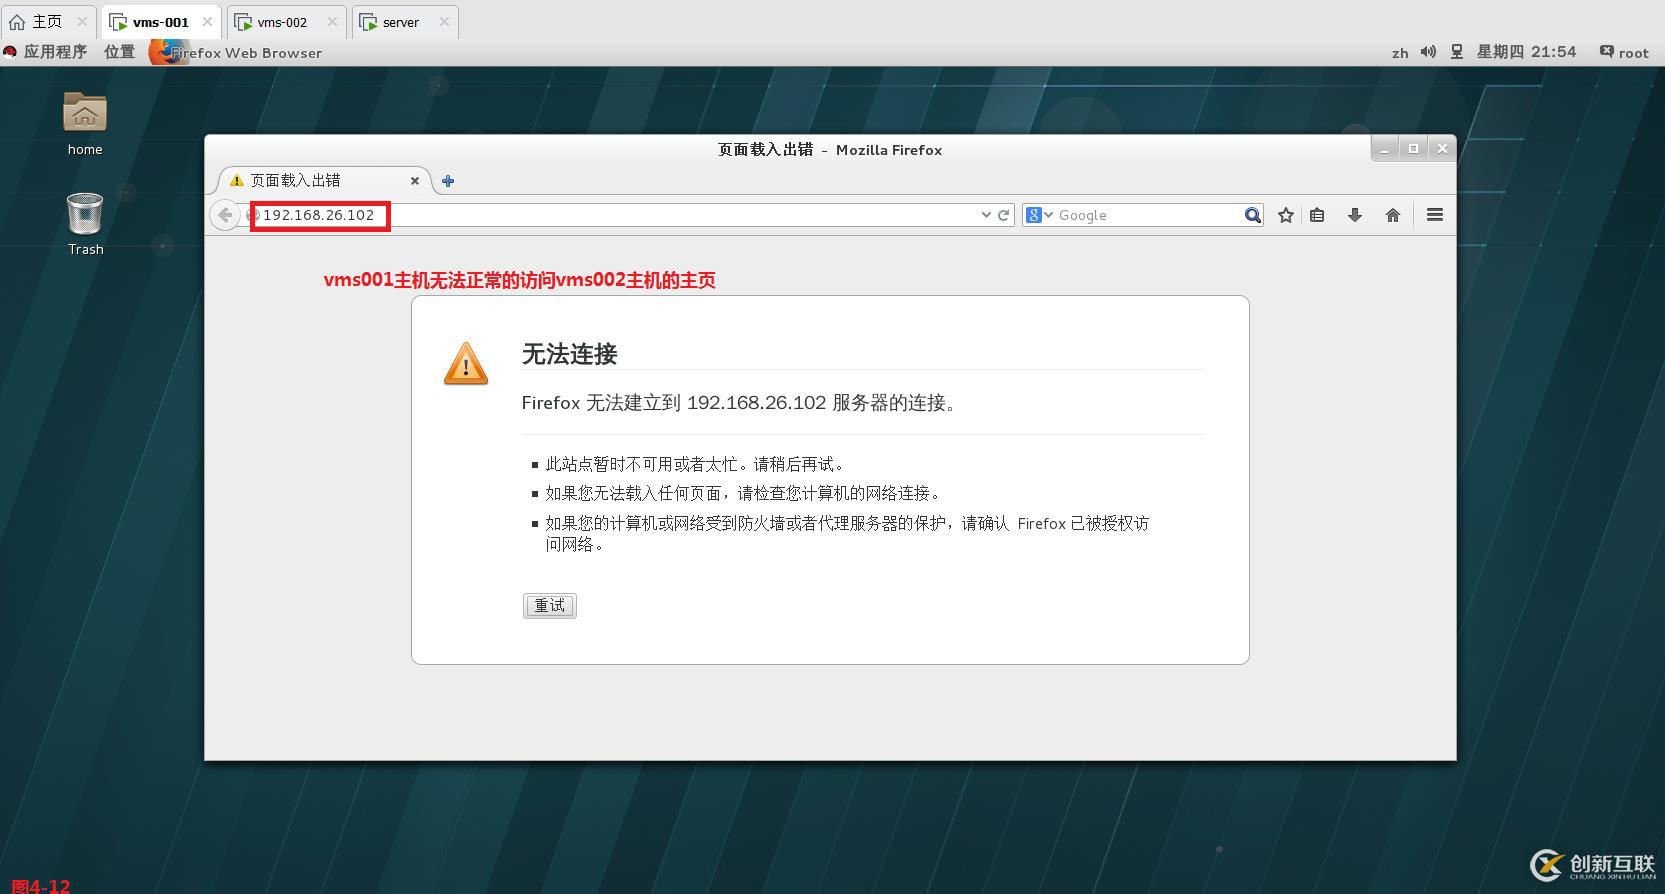Open the clock showing 星期四 21:54
Viewport: 1665px width, 894px height.
point(1526,52)
